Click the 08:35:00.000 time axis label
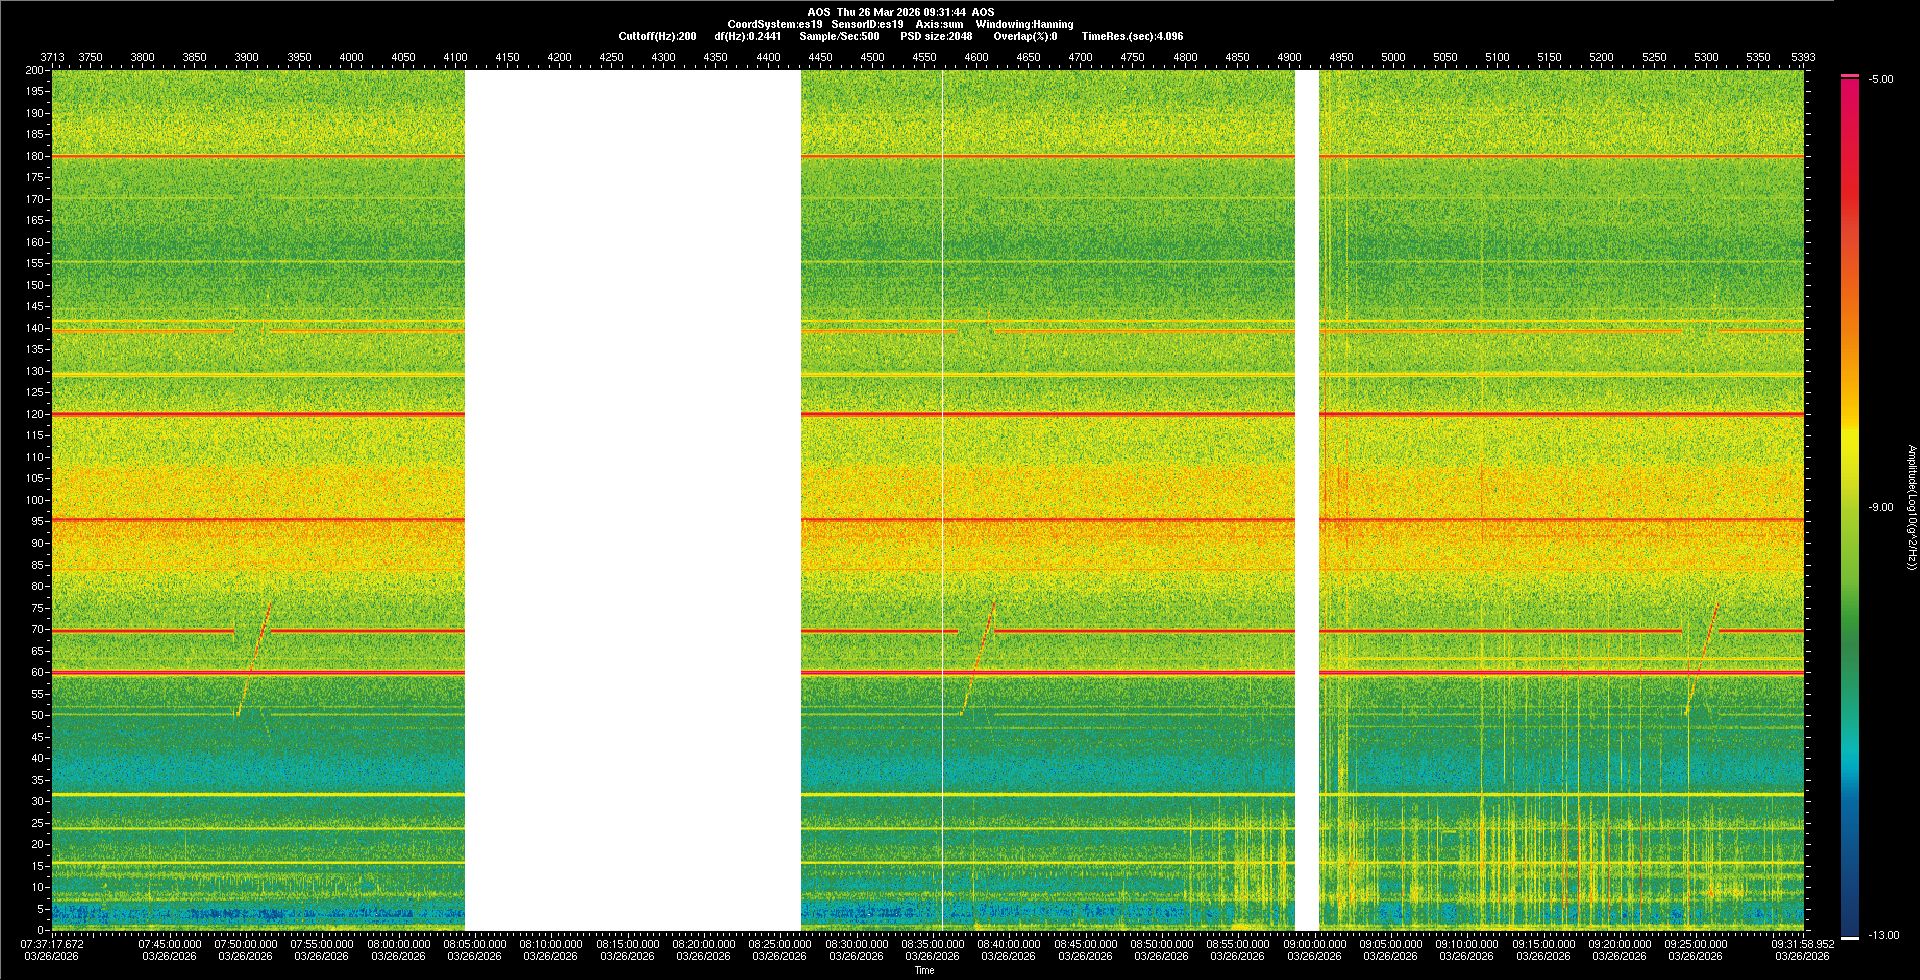This screenshot has height=980, width=1920. tap(932, 944)
